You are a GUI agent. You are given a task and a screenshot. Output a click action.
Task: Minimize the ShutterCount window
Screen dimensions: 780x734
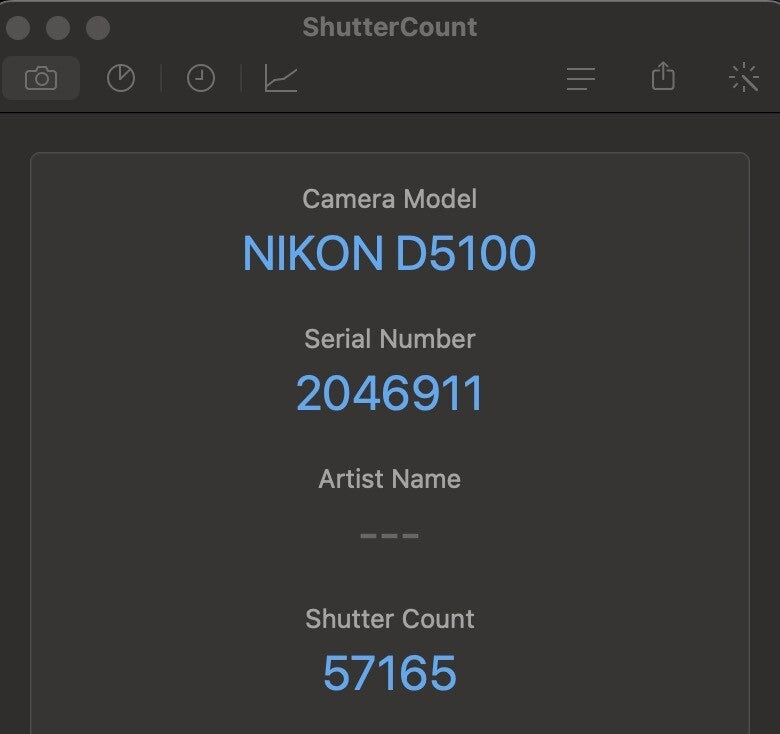coord(58,27)
